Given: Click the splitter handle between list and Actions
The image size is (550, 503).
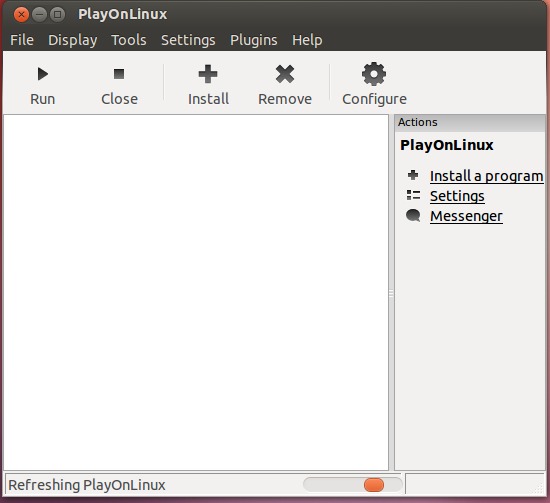Looking at the screenshot, I should (x=391, y=293).
